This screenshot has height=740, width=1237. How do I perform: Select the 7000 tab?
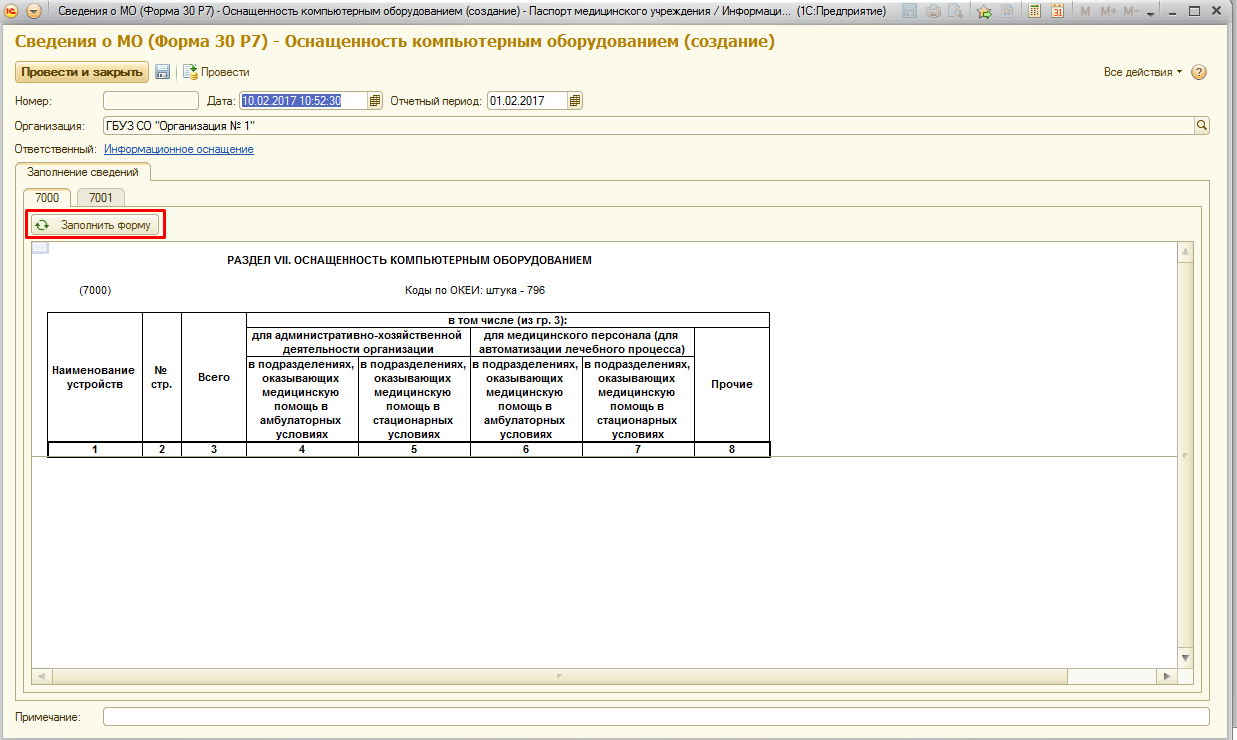47,198
